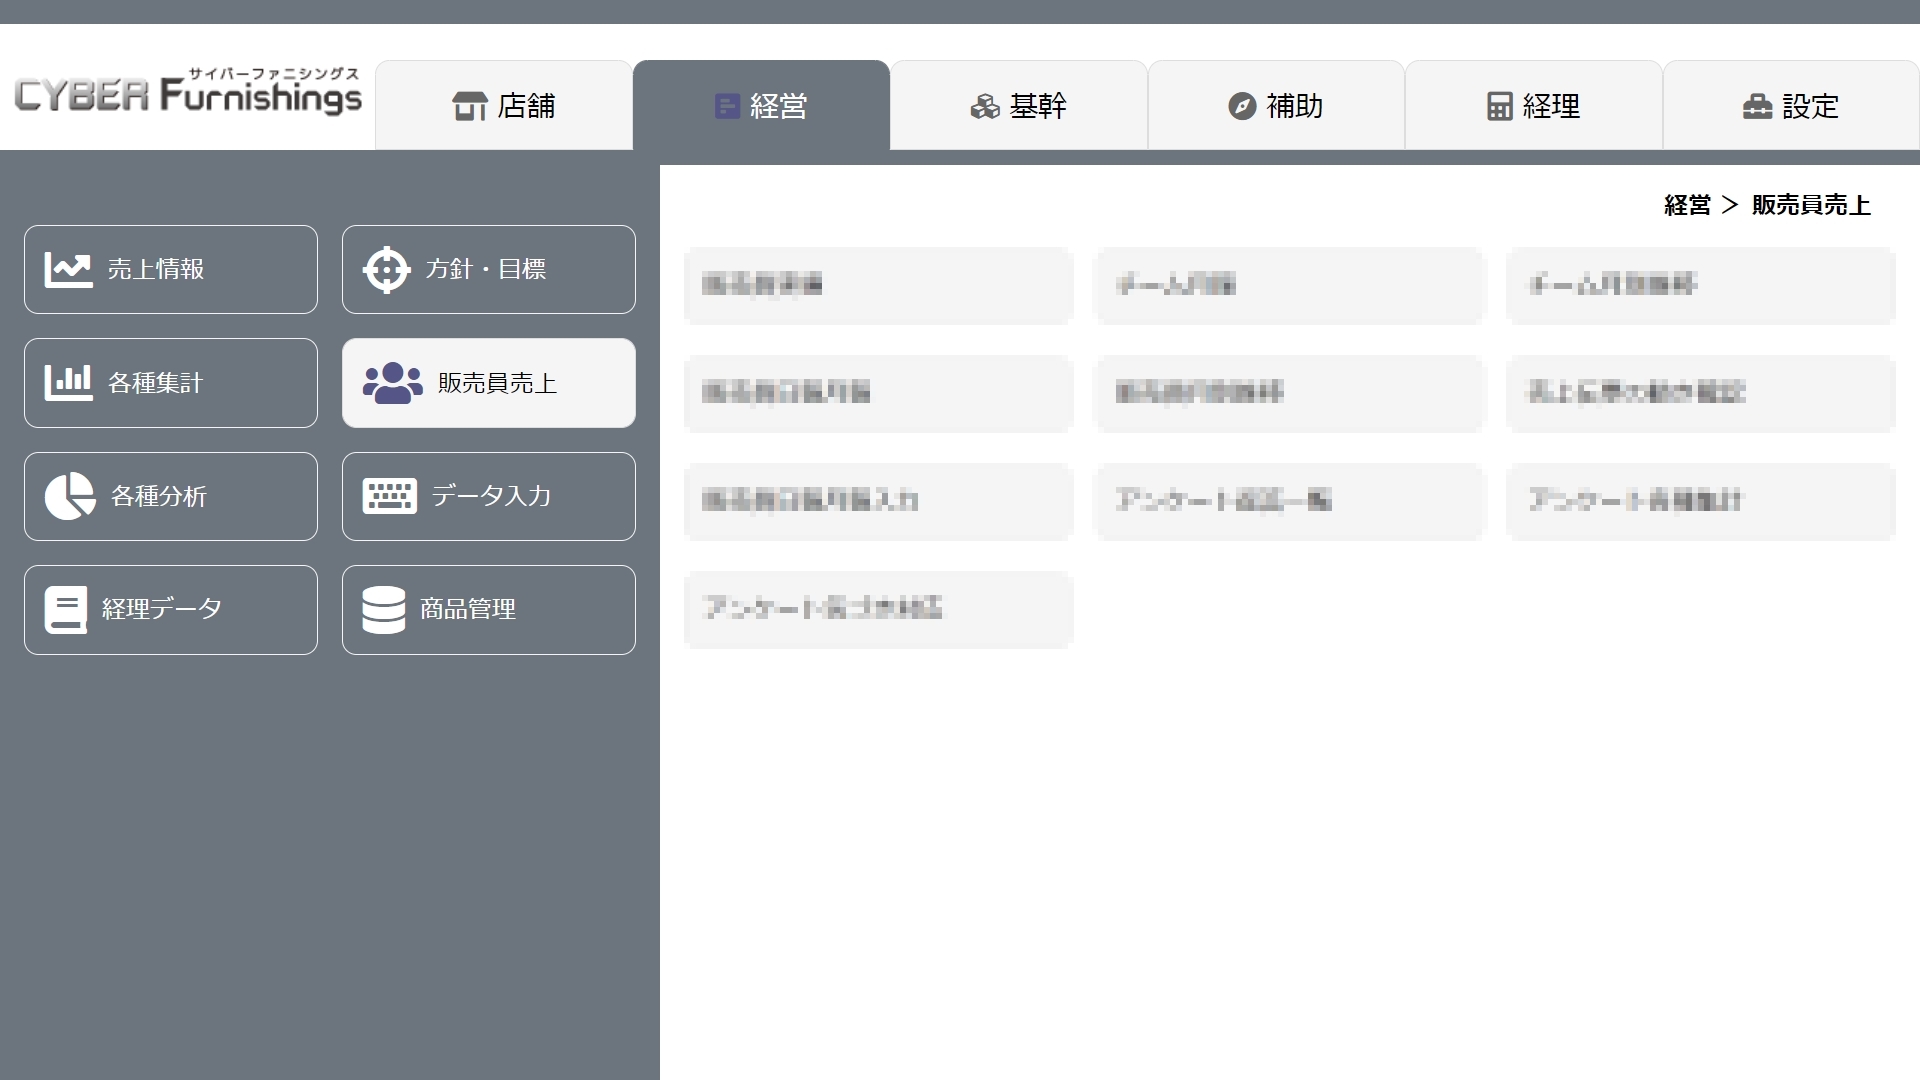
Task: Open the 基幹 tab
Action: 1019,105
